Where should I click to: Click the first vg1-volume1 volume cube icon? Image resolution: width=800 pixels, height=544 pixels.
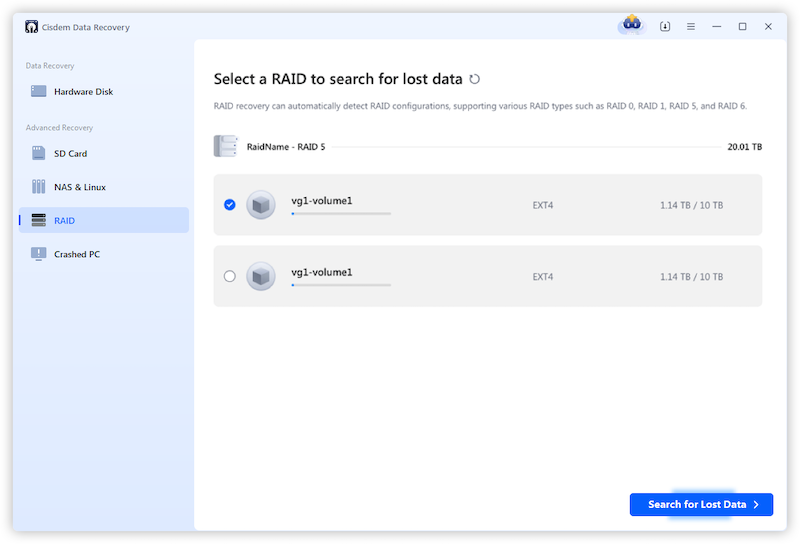261,205
